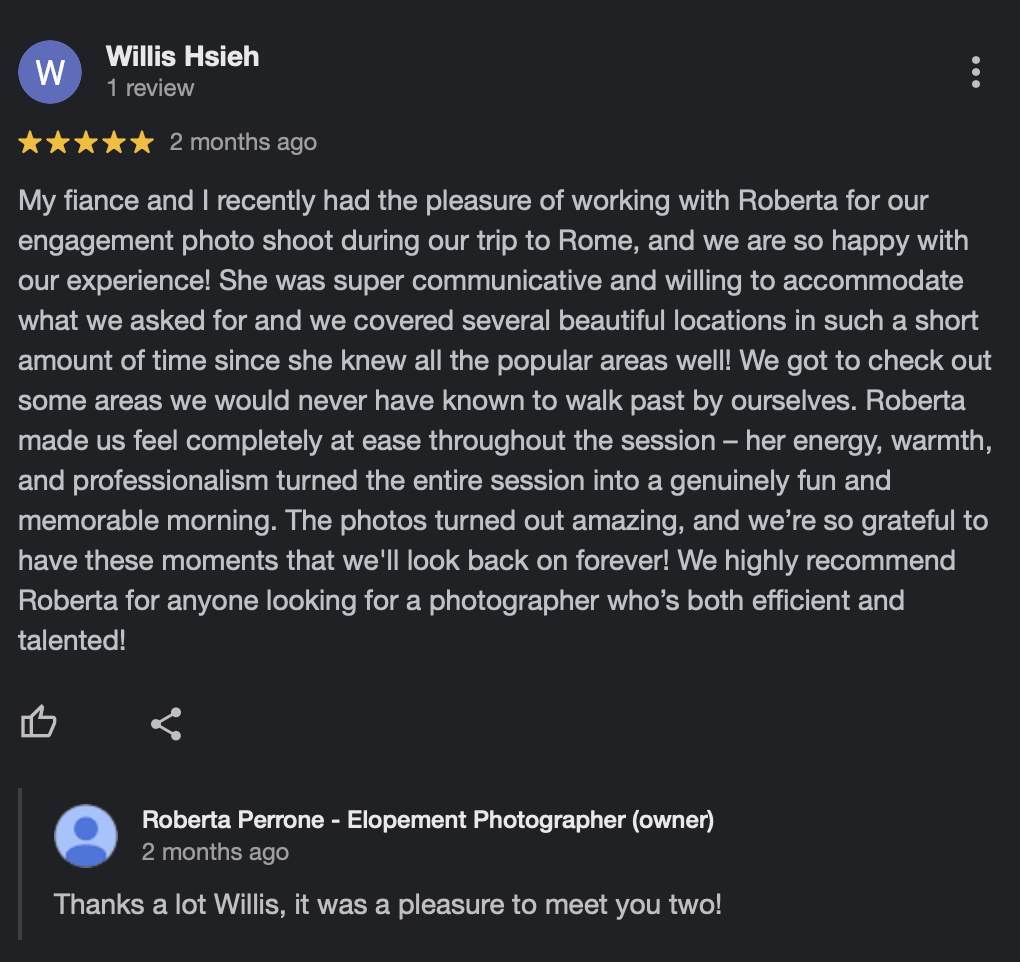Click the final word "talented!" in the review
The width and height of the screenshot is (1020, 962).
point(72,641)
